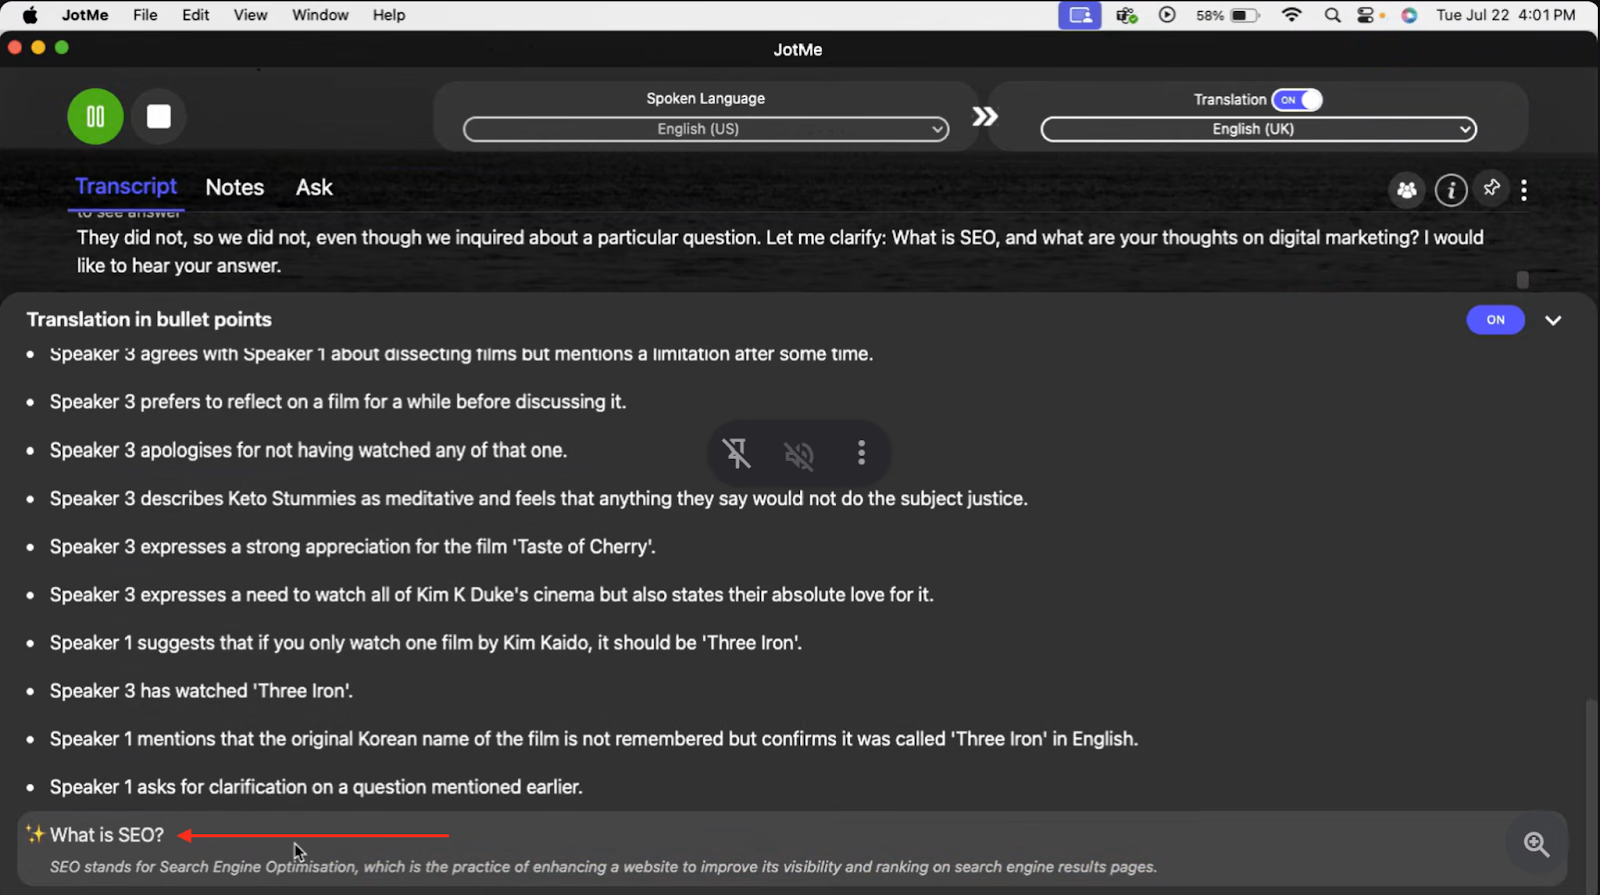Show info via the circled i icon
The height and width of the screenshot is (895, 1600).
[1451, 189]
